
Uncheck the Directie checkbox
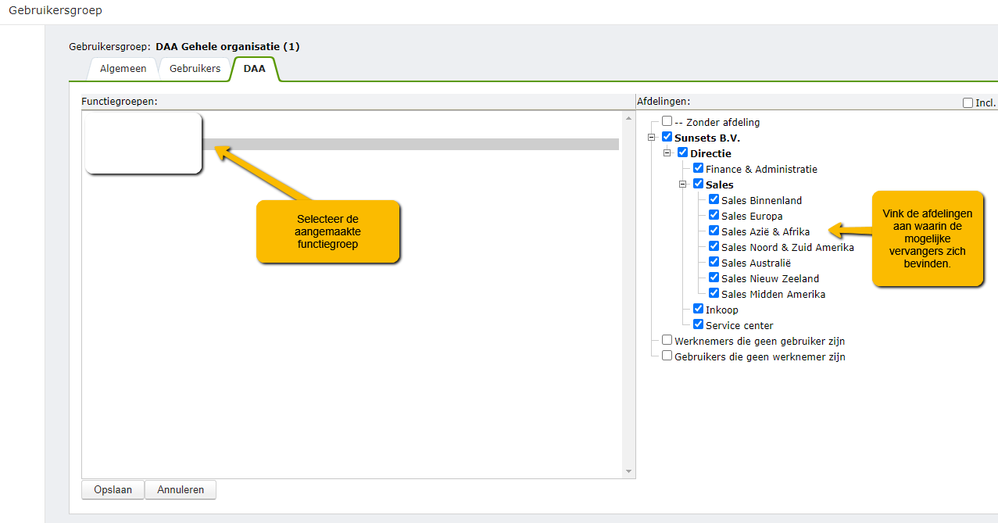point(682,153)
